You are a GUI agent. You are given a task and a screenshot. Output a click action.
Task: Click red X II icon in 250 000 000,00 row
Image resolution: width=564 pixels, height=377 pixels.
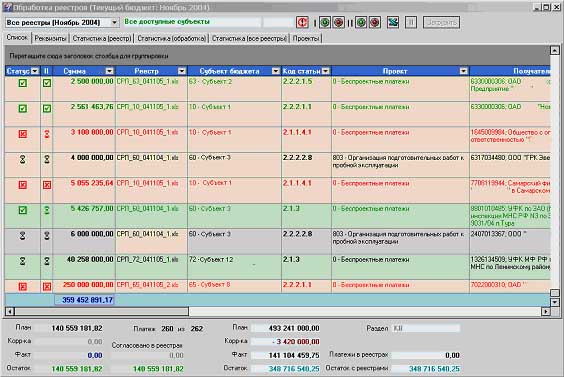point(47,287)
